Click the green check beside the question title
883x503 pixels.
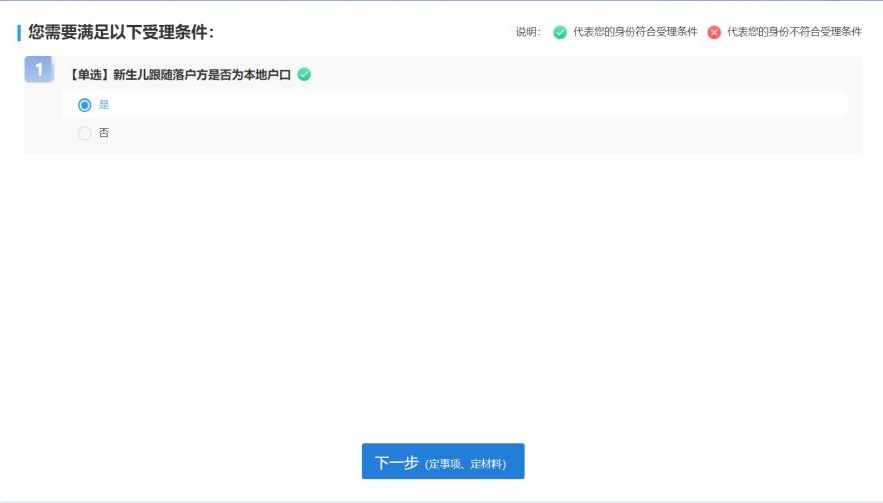point(304,74)
